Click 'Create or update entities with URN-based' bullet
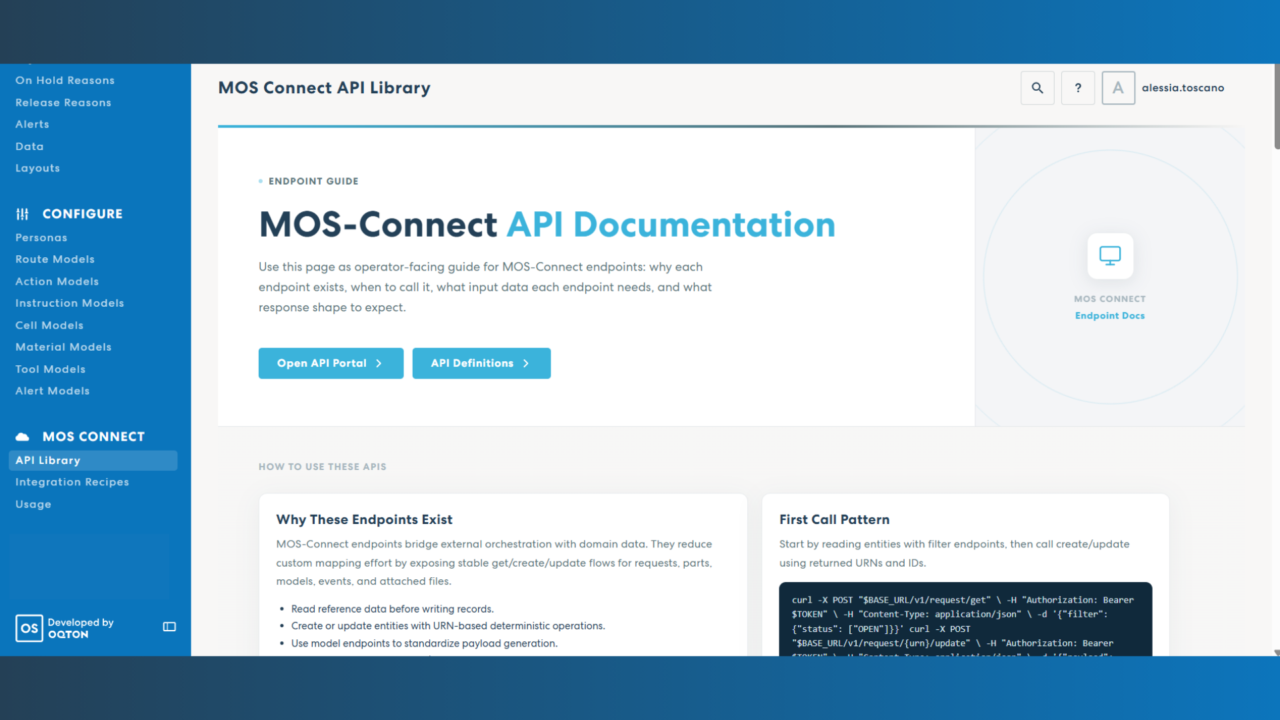Viewport: 1280px width, 720px height. tap(448, 626)
